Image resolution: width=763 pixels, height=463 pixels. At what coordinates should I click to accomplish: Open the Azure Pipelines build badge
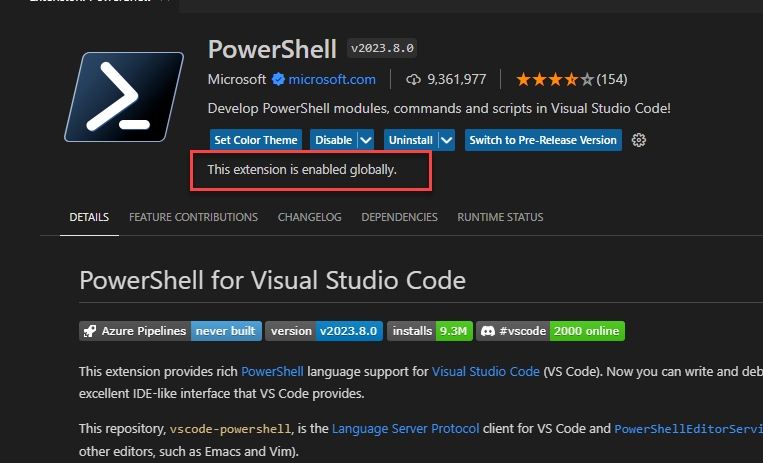pos(170,331)
